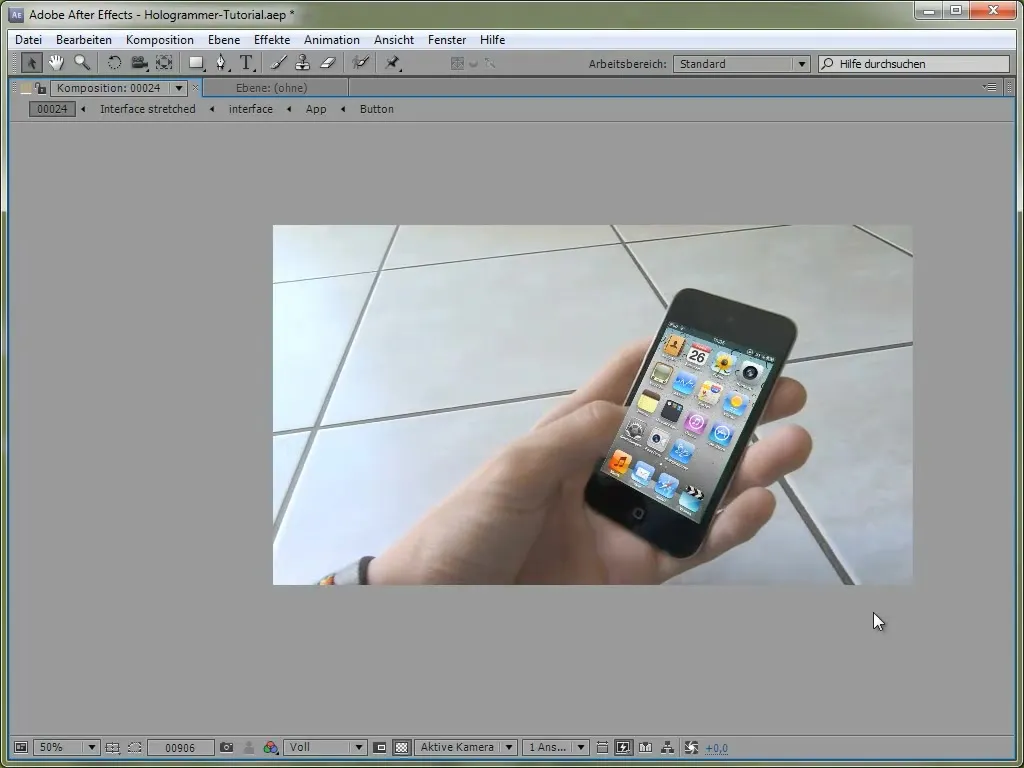Expand arrow before interface breadcrumb
The image size is (1024, 768).
pos(212,109)
